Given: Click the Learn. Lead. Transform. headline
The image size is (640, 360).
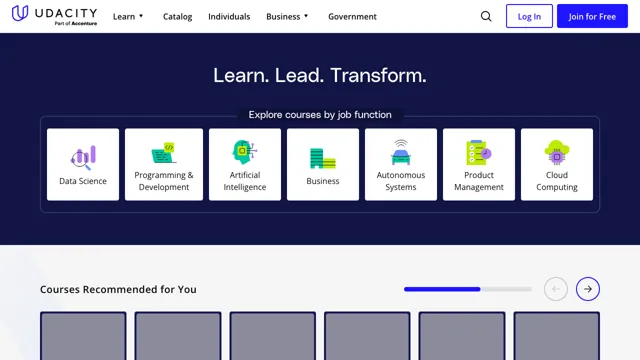Looking at the screenshot, I should [320, 76].
